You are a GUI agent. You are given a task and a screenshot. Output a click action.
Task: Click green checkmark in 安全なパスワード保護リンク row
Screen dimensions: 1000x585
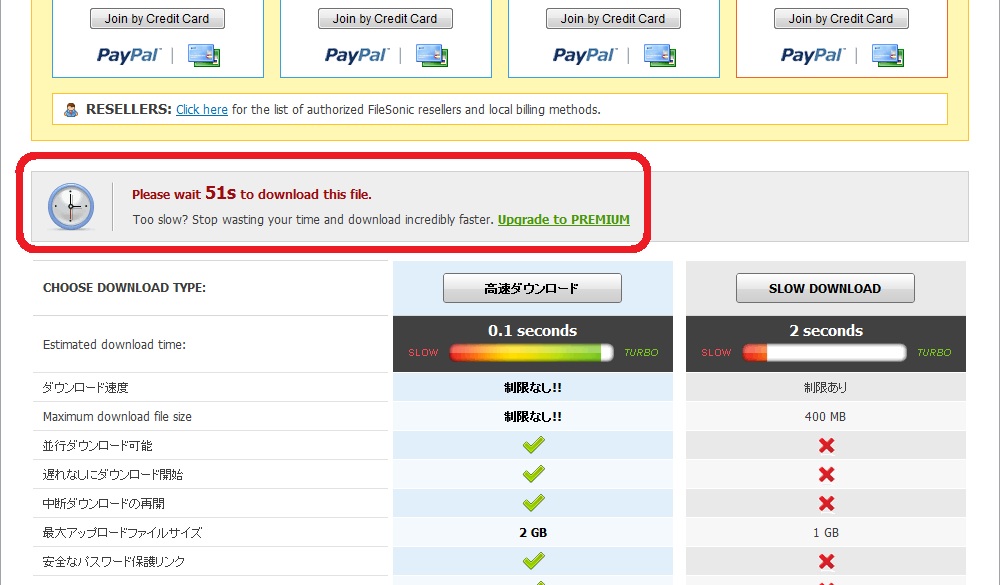[533, 561]
